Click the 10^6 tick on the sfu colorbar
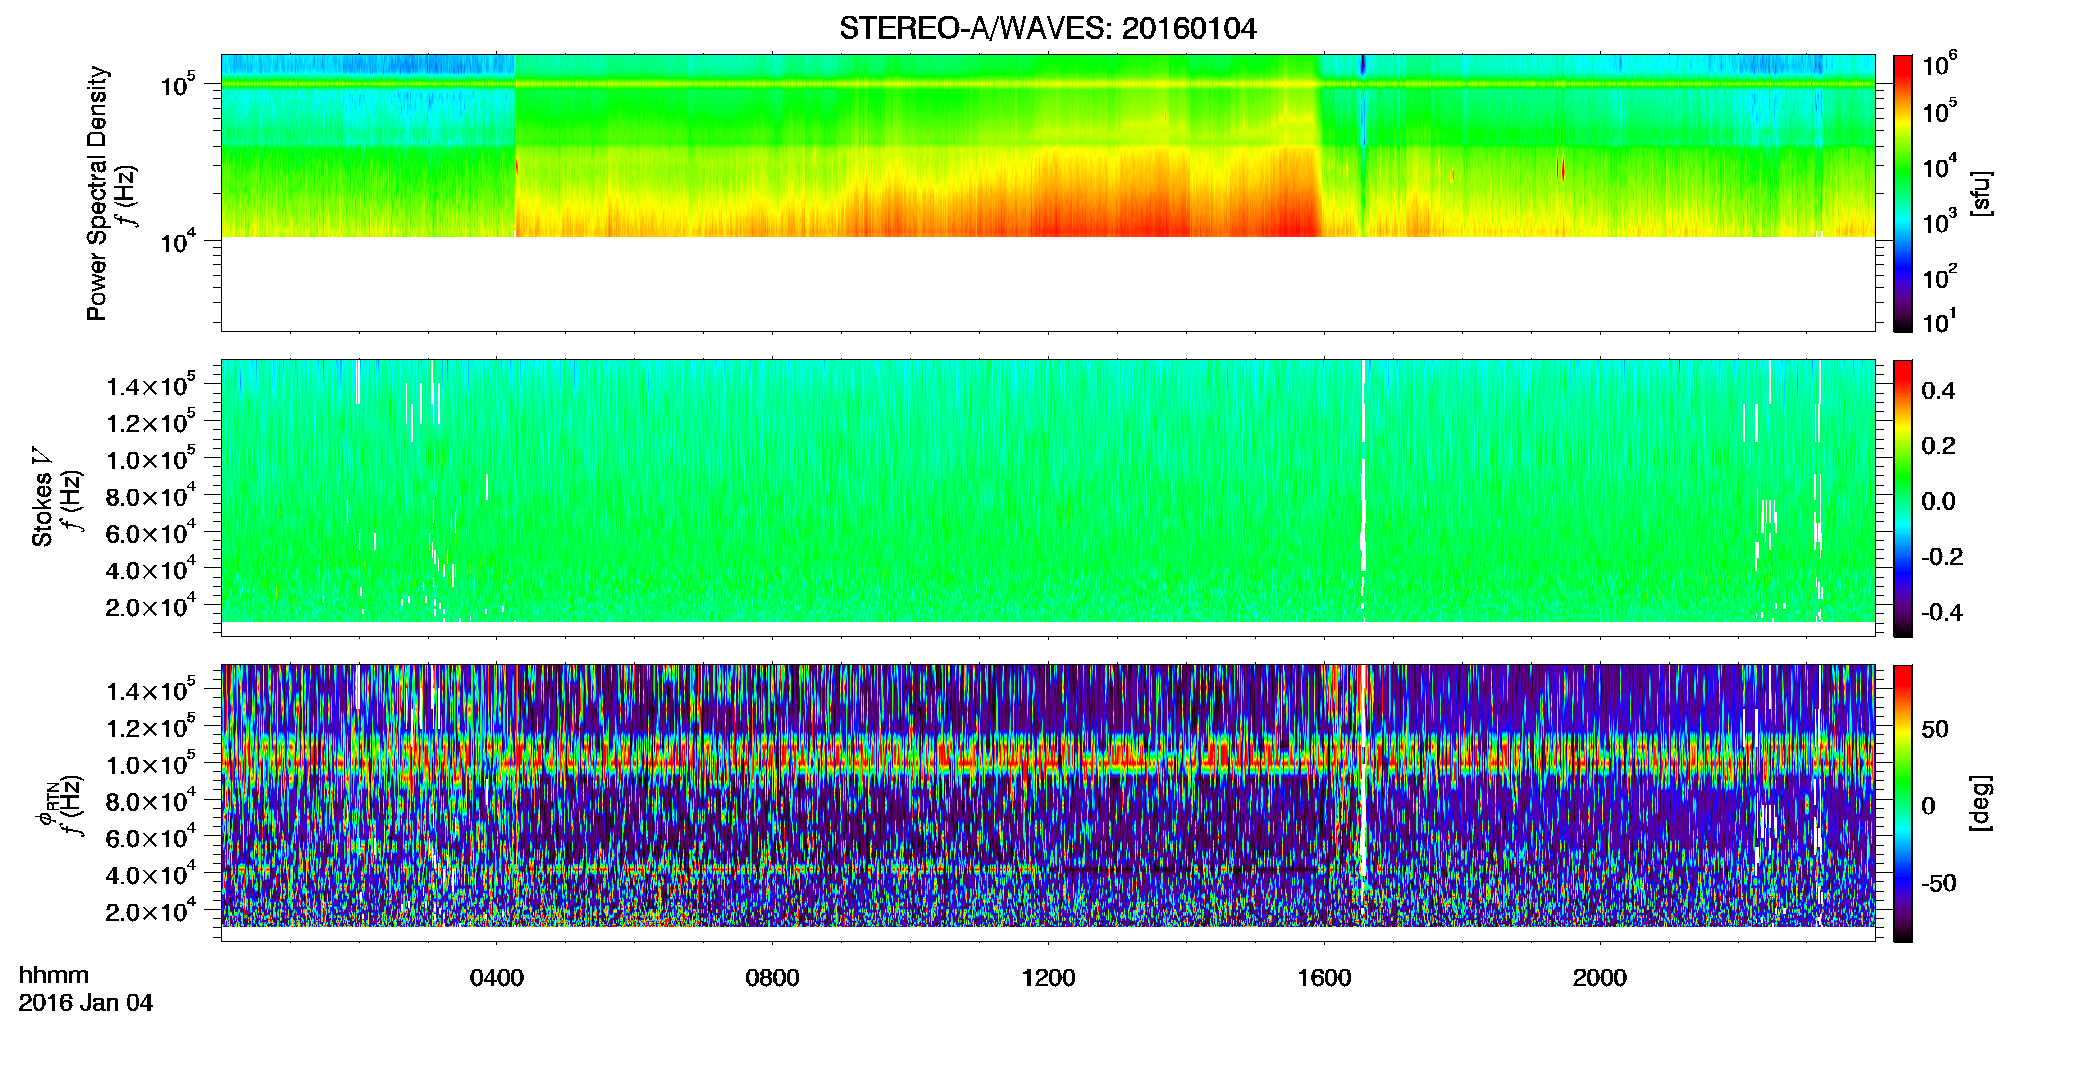This screenshot has width=2096, height=1080. [1939, 65]
